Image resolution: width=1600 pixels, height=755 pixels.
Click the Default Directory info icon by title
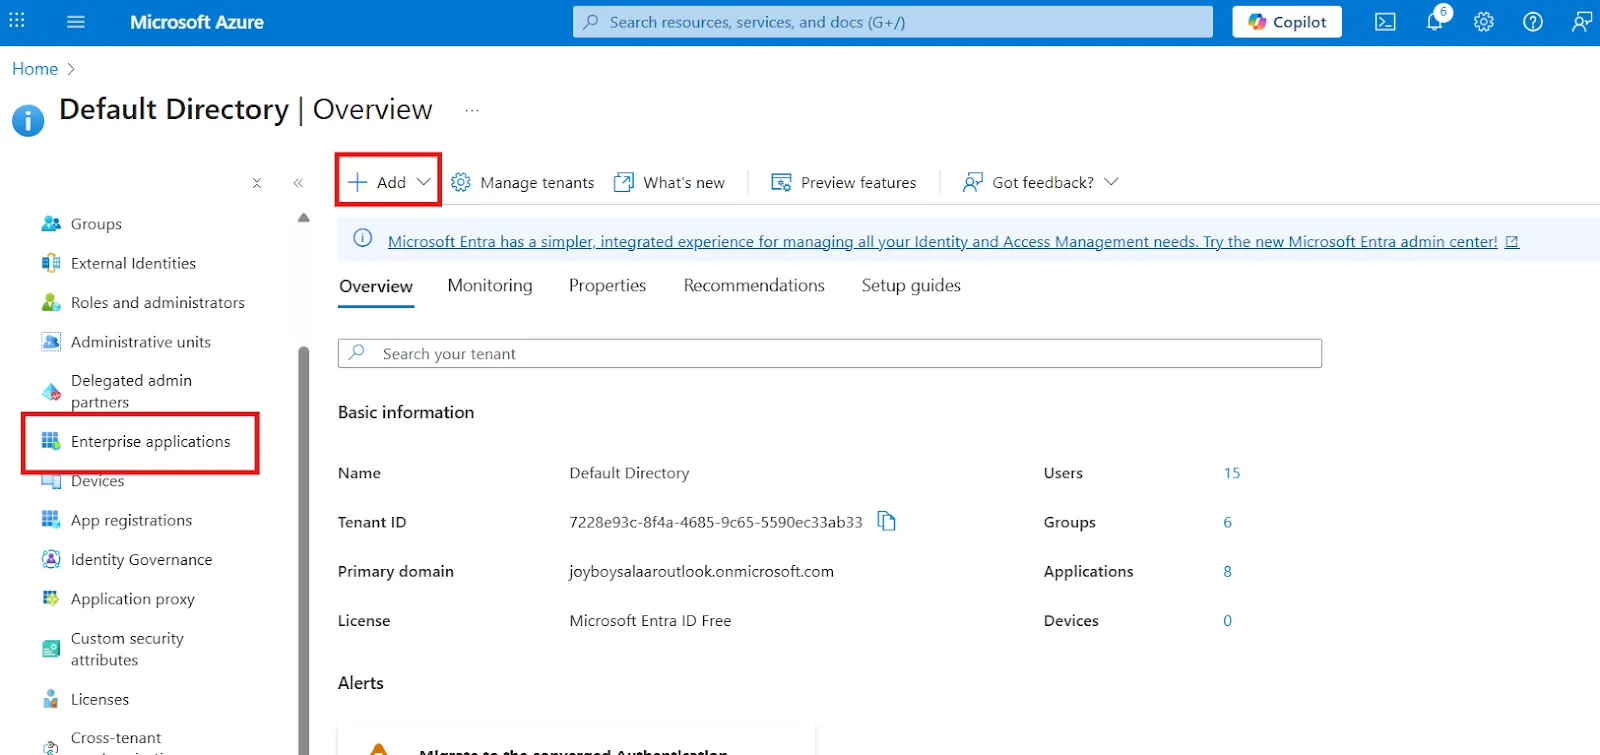(x=28, y=120)
